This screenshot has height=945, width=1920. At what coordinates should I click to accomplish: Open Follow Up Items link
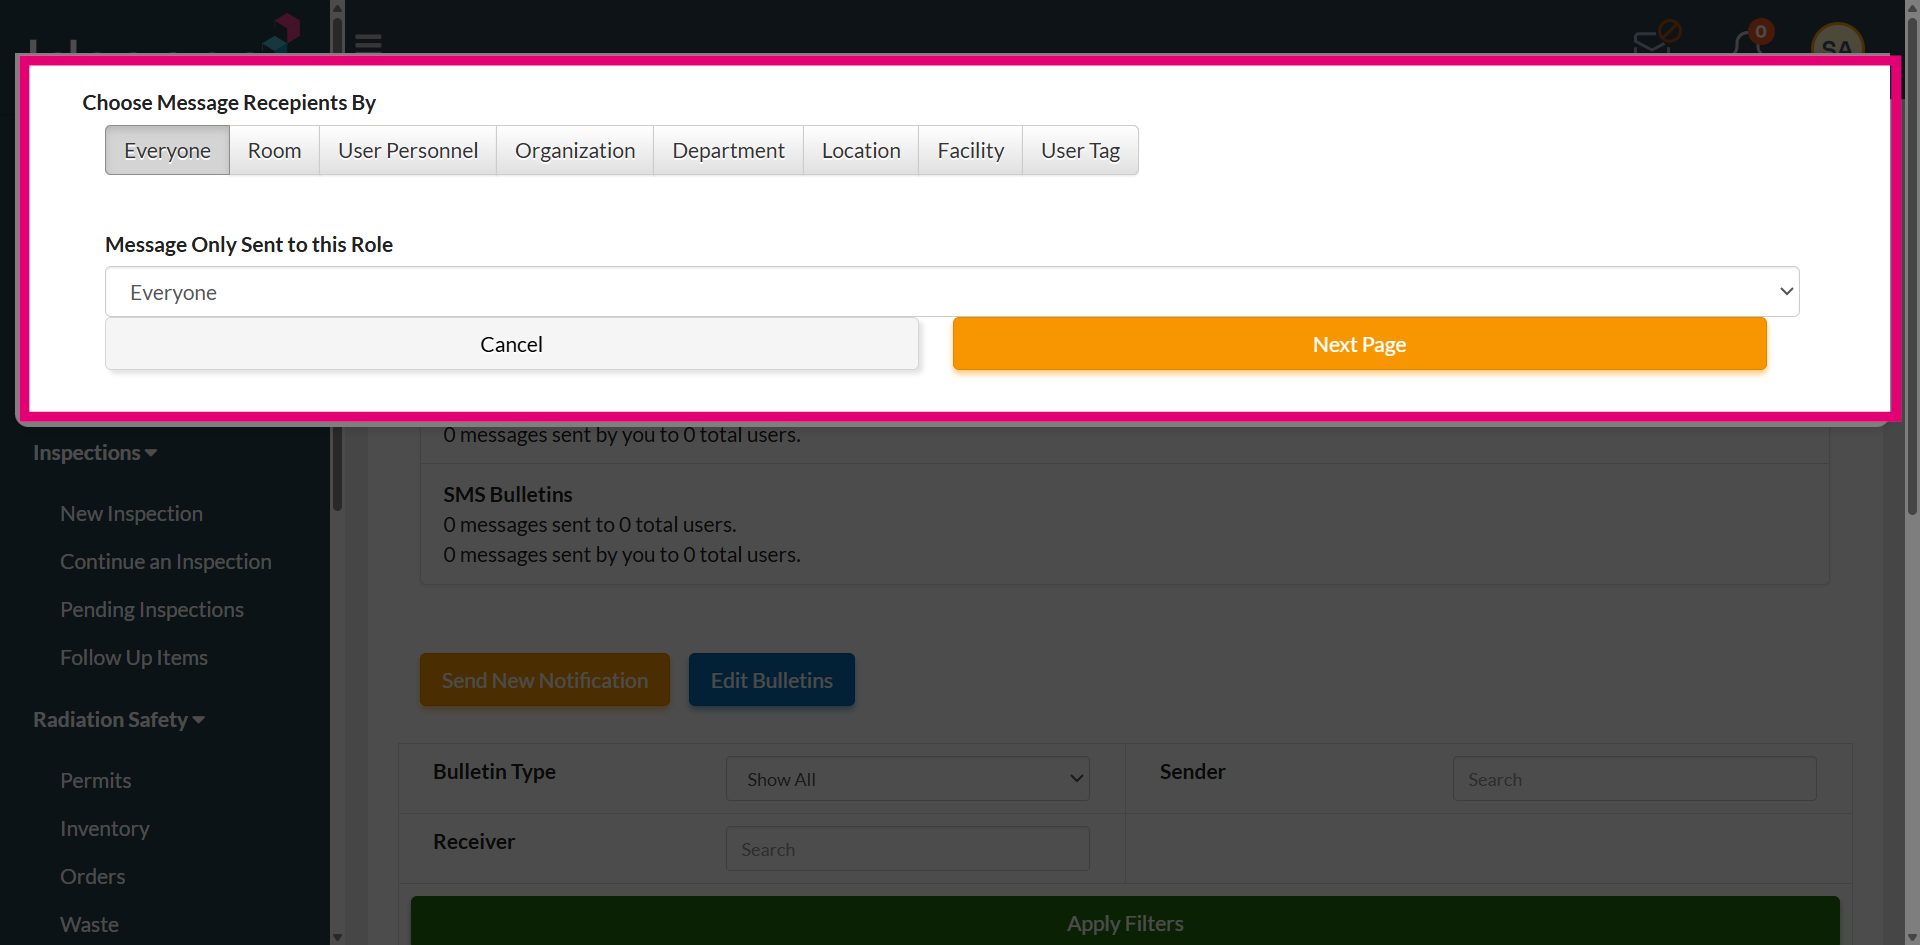tap(134, 658)
